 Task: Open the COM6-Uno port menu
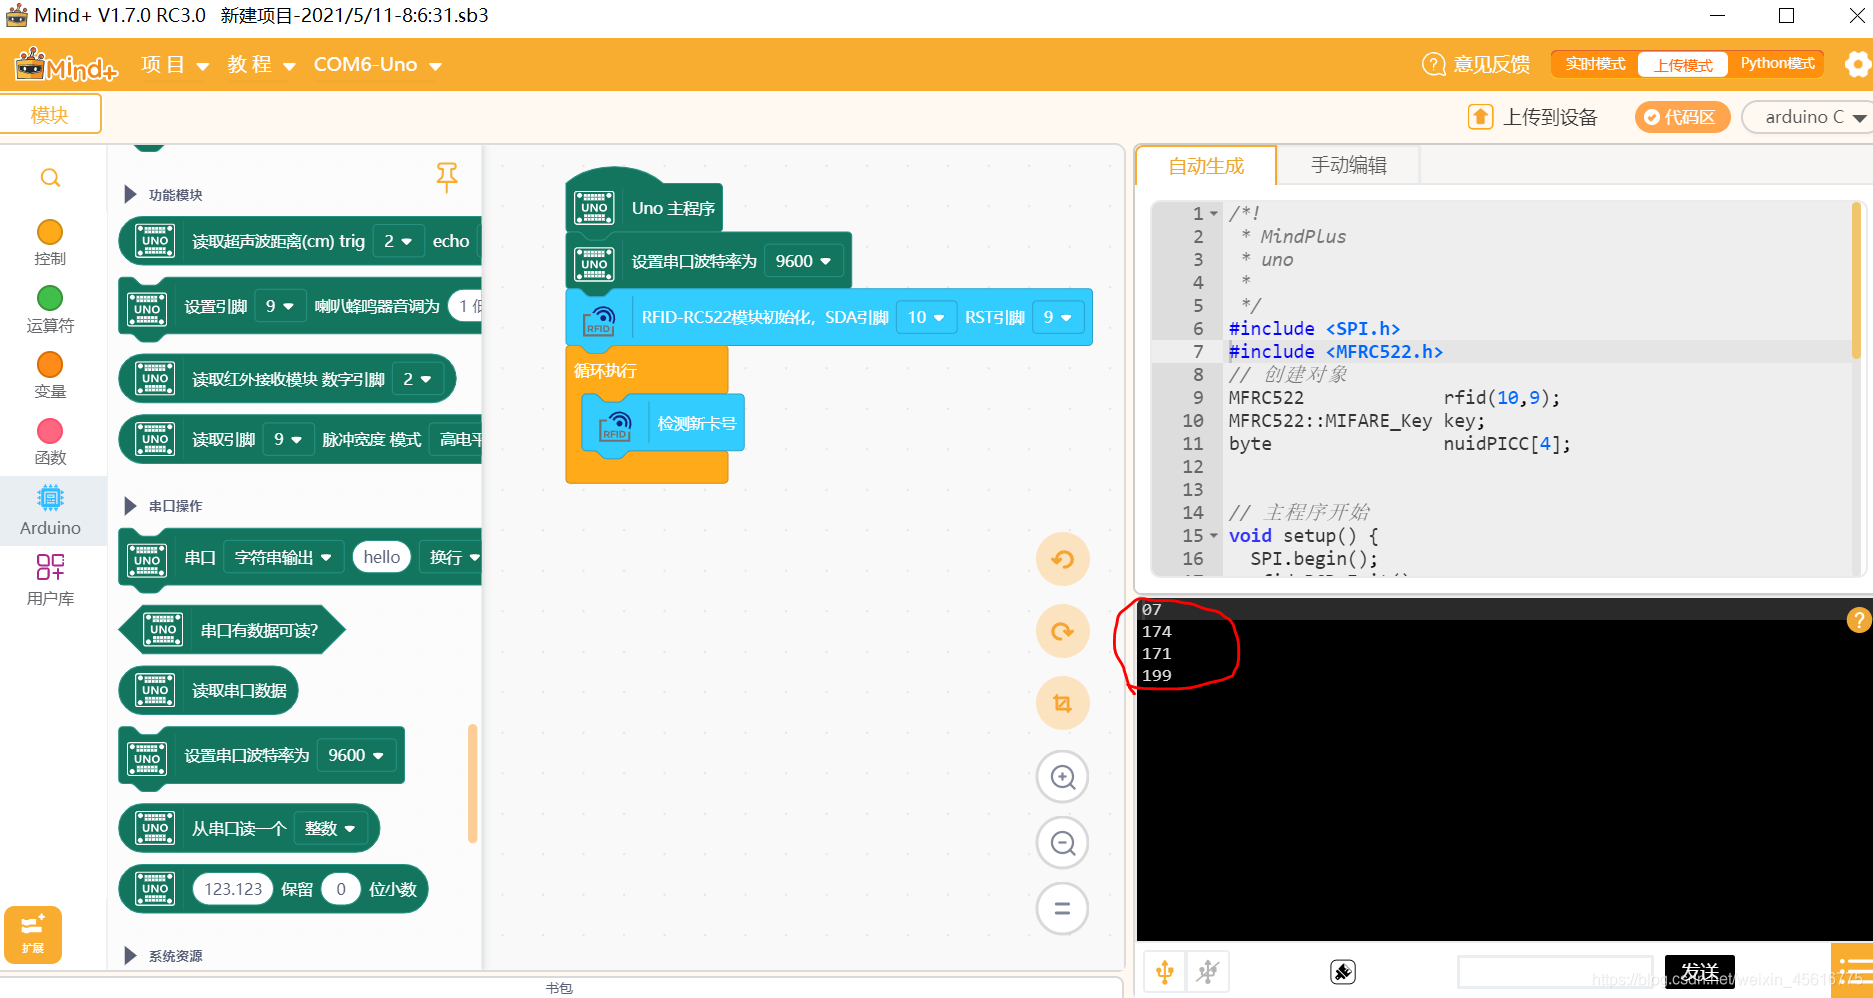tap(377, 65)
